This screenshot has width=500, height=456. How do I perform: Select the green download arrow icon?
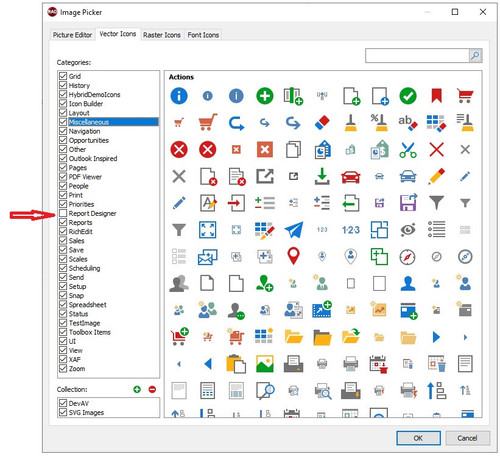(322, 176)
